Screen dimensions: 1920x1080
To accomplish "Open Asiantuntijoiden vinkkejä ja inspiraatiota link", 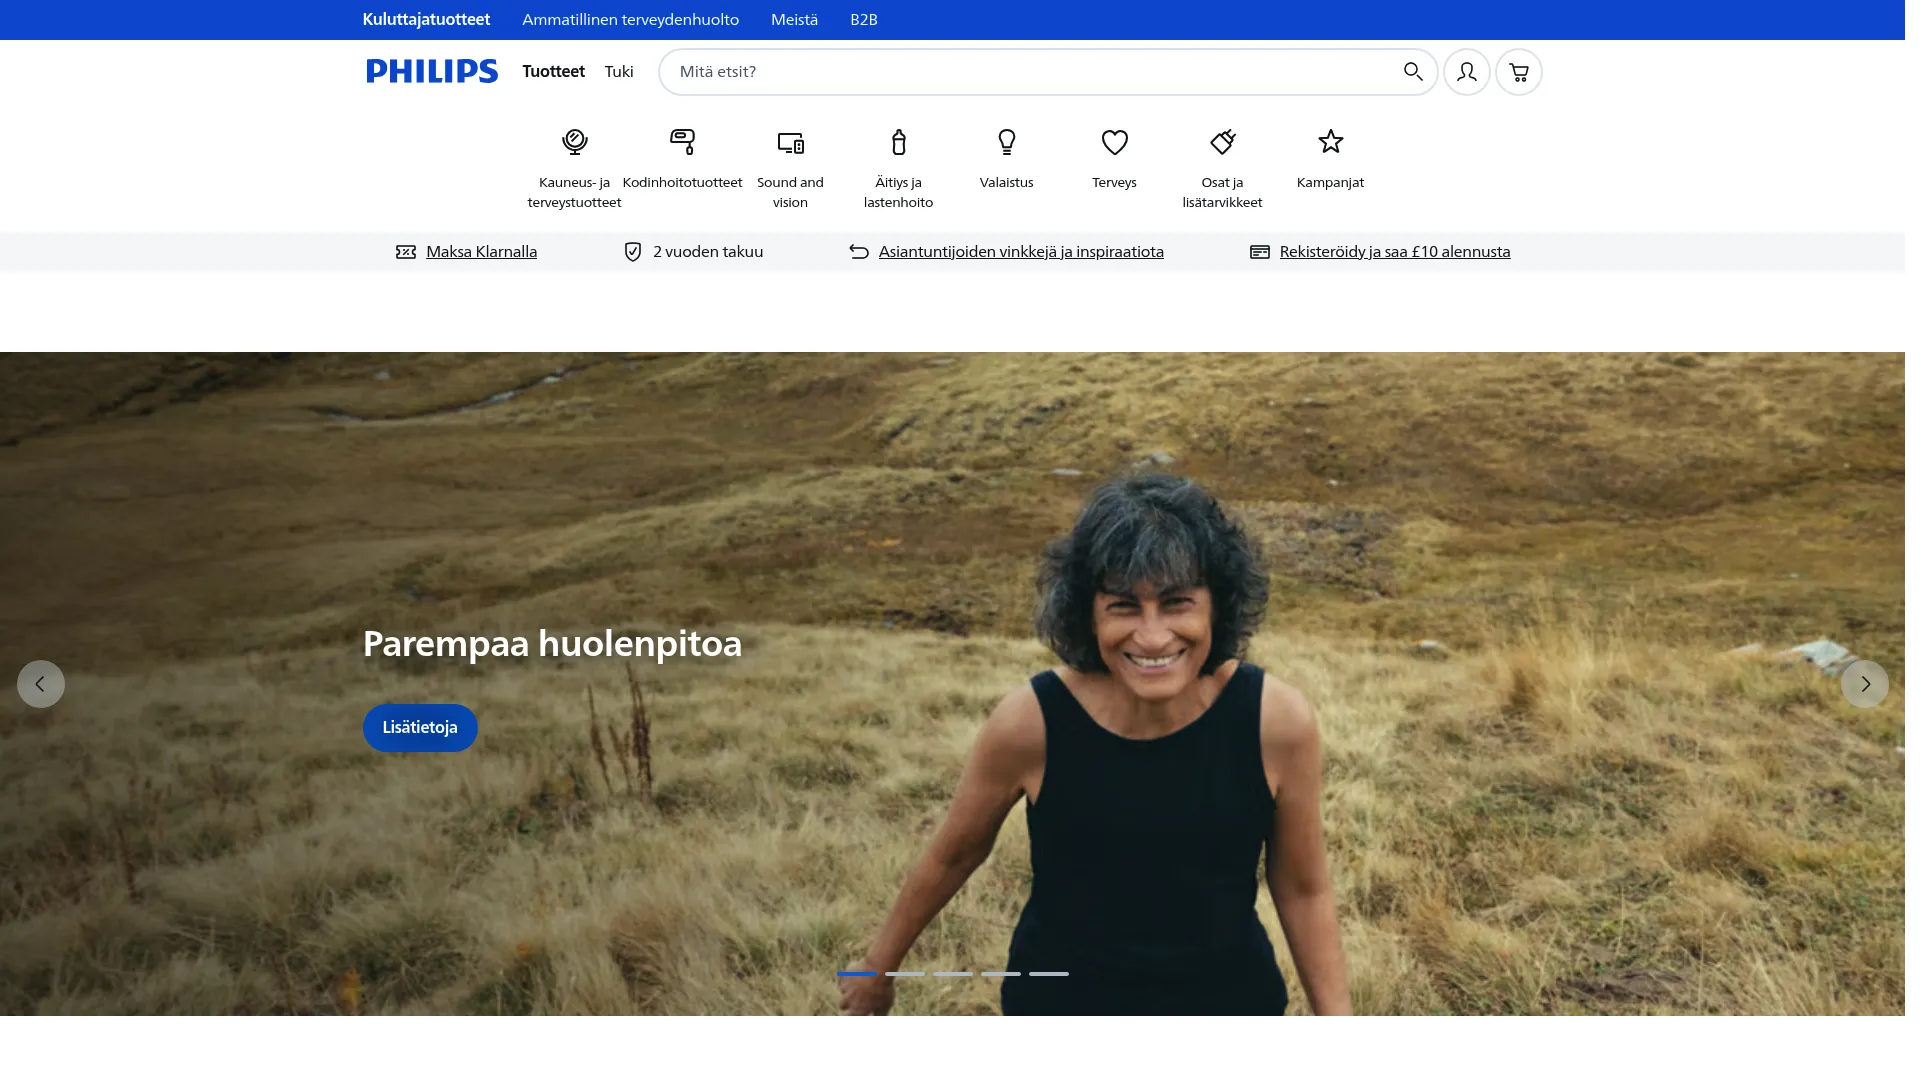I will [1021, 252].
